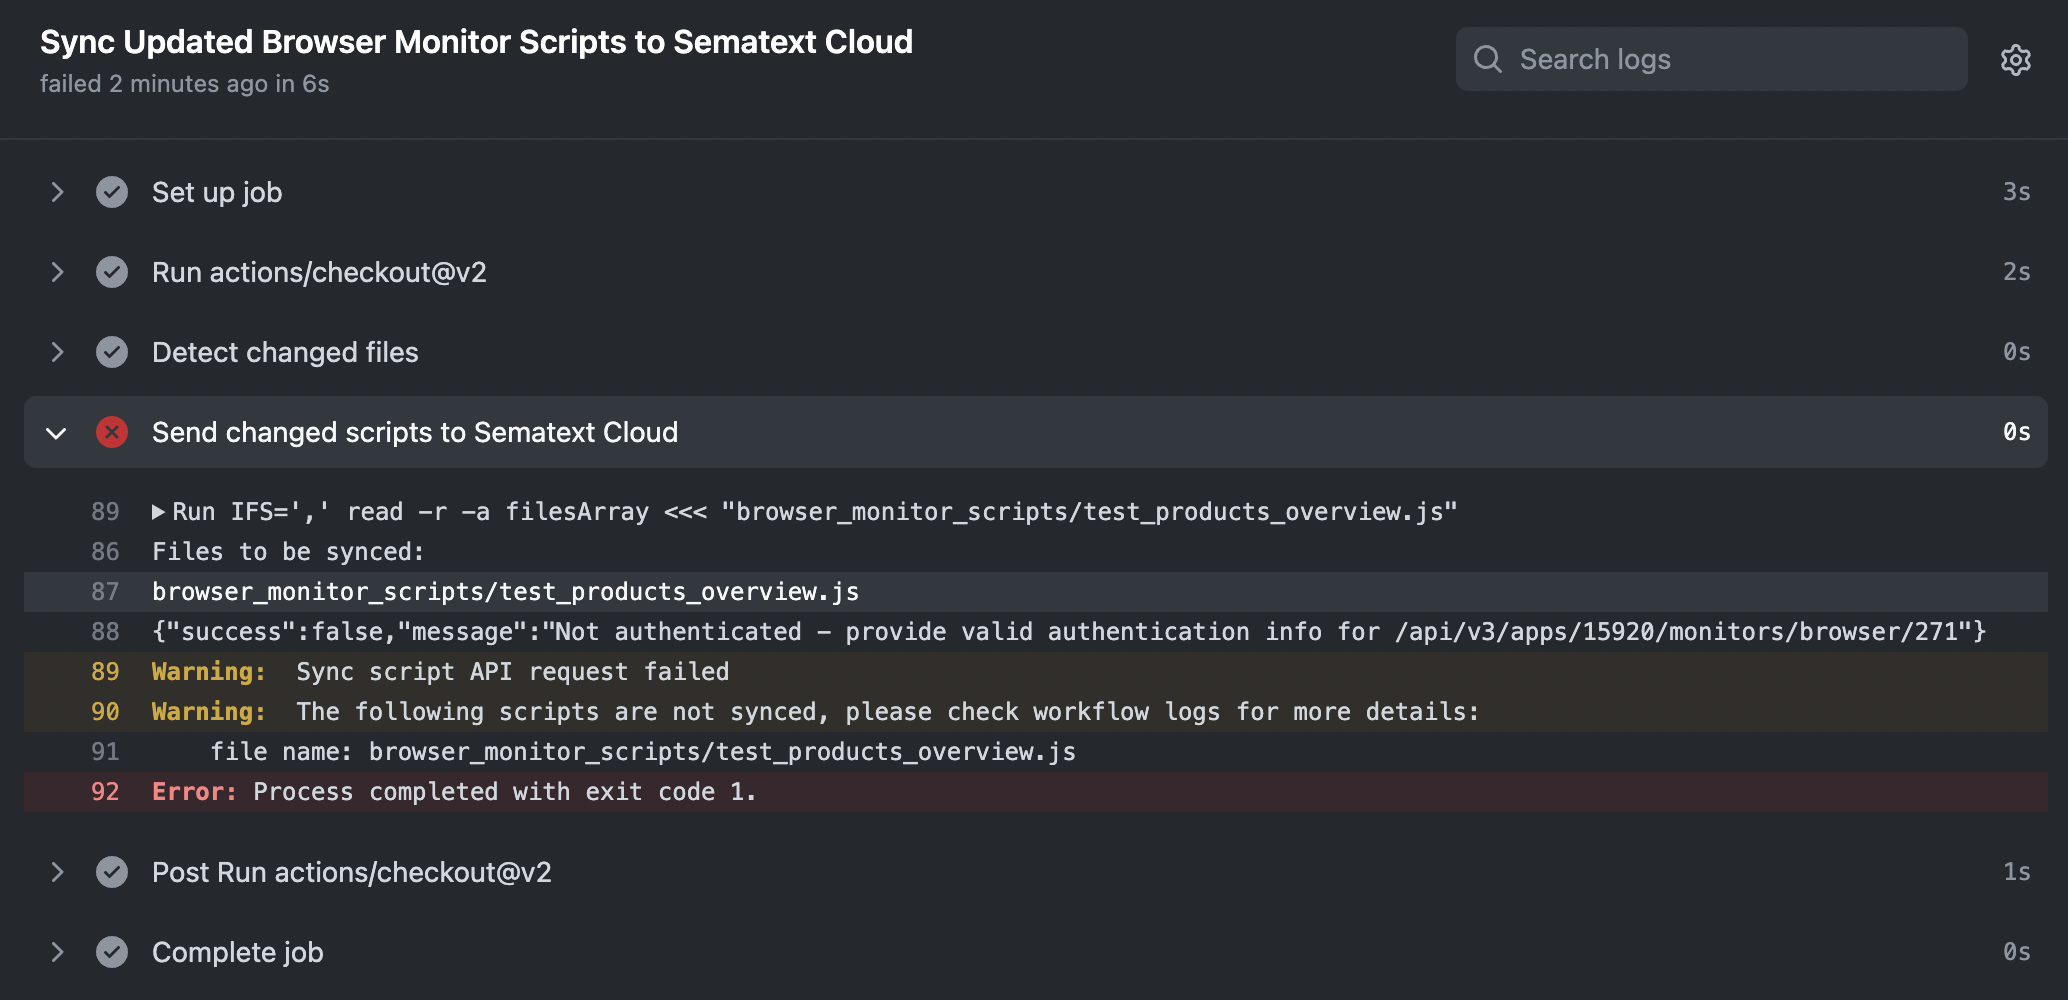Click 'following scripts are not synced' warning
Image resolution: width=2068 pixels, height=1000 pixels.
[x=888, y=712]
